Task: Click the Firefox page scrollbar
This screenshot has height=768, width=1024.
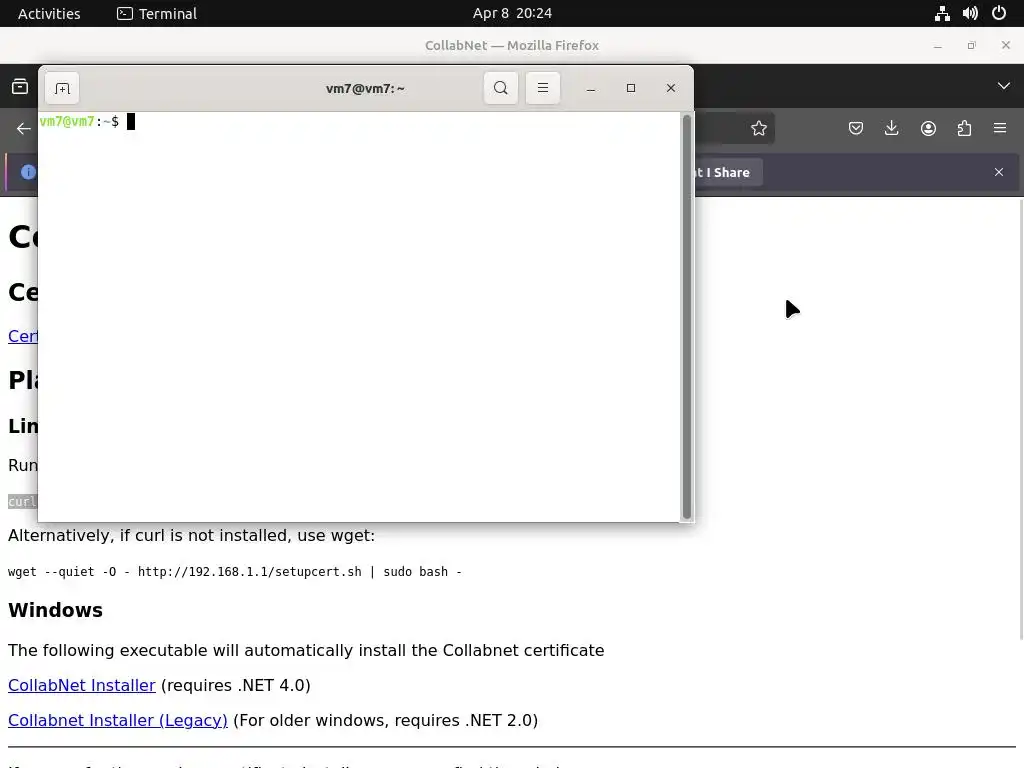Action: (x=1020, y=418)
